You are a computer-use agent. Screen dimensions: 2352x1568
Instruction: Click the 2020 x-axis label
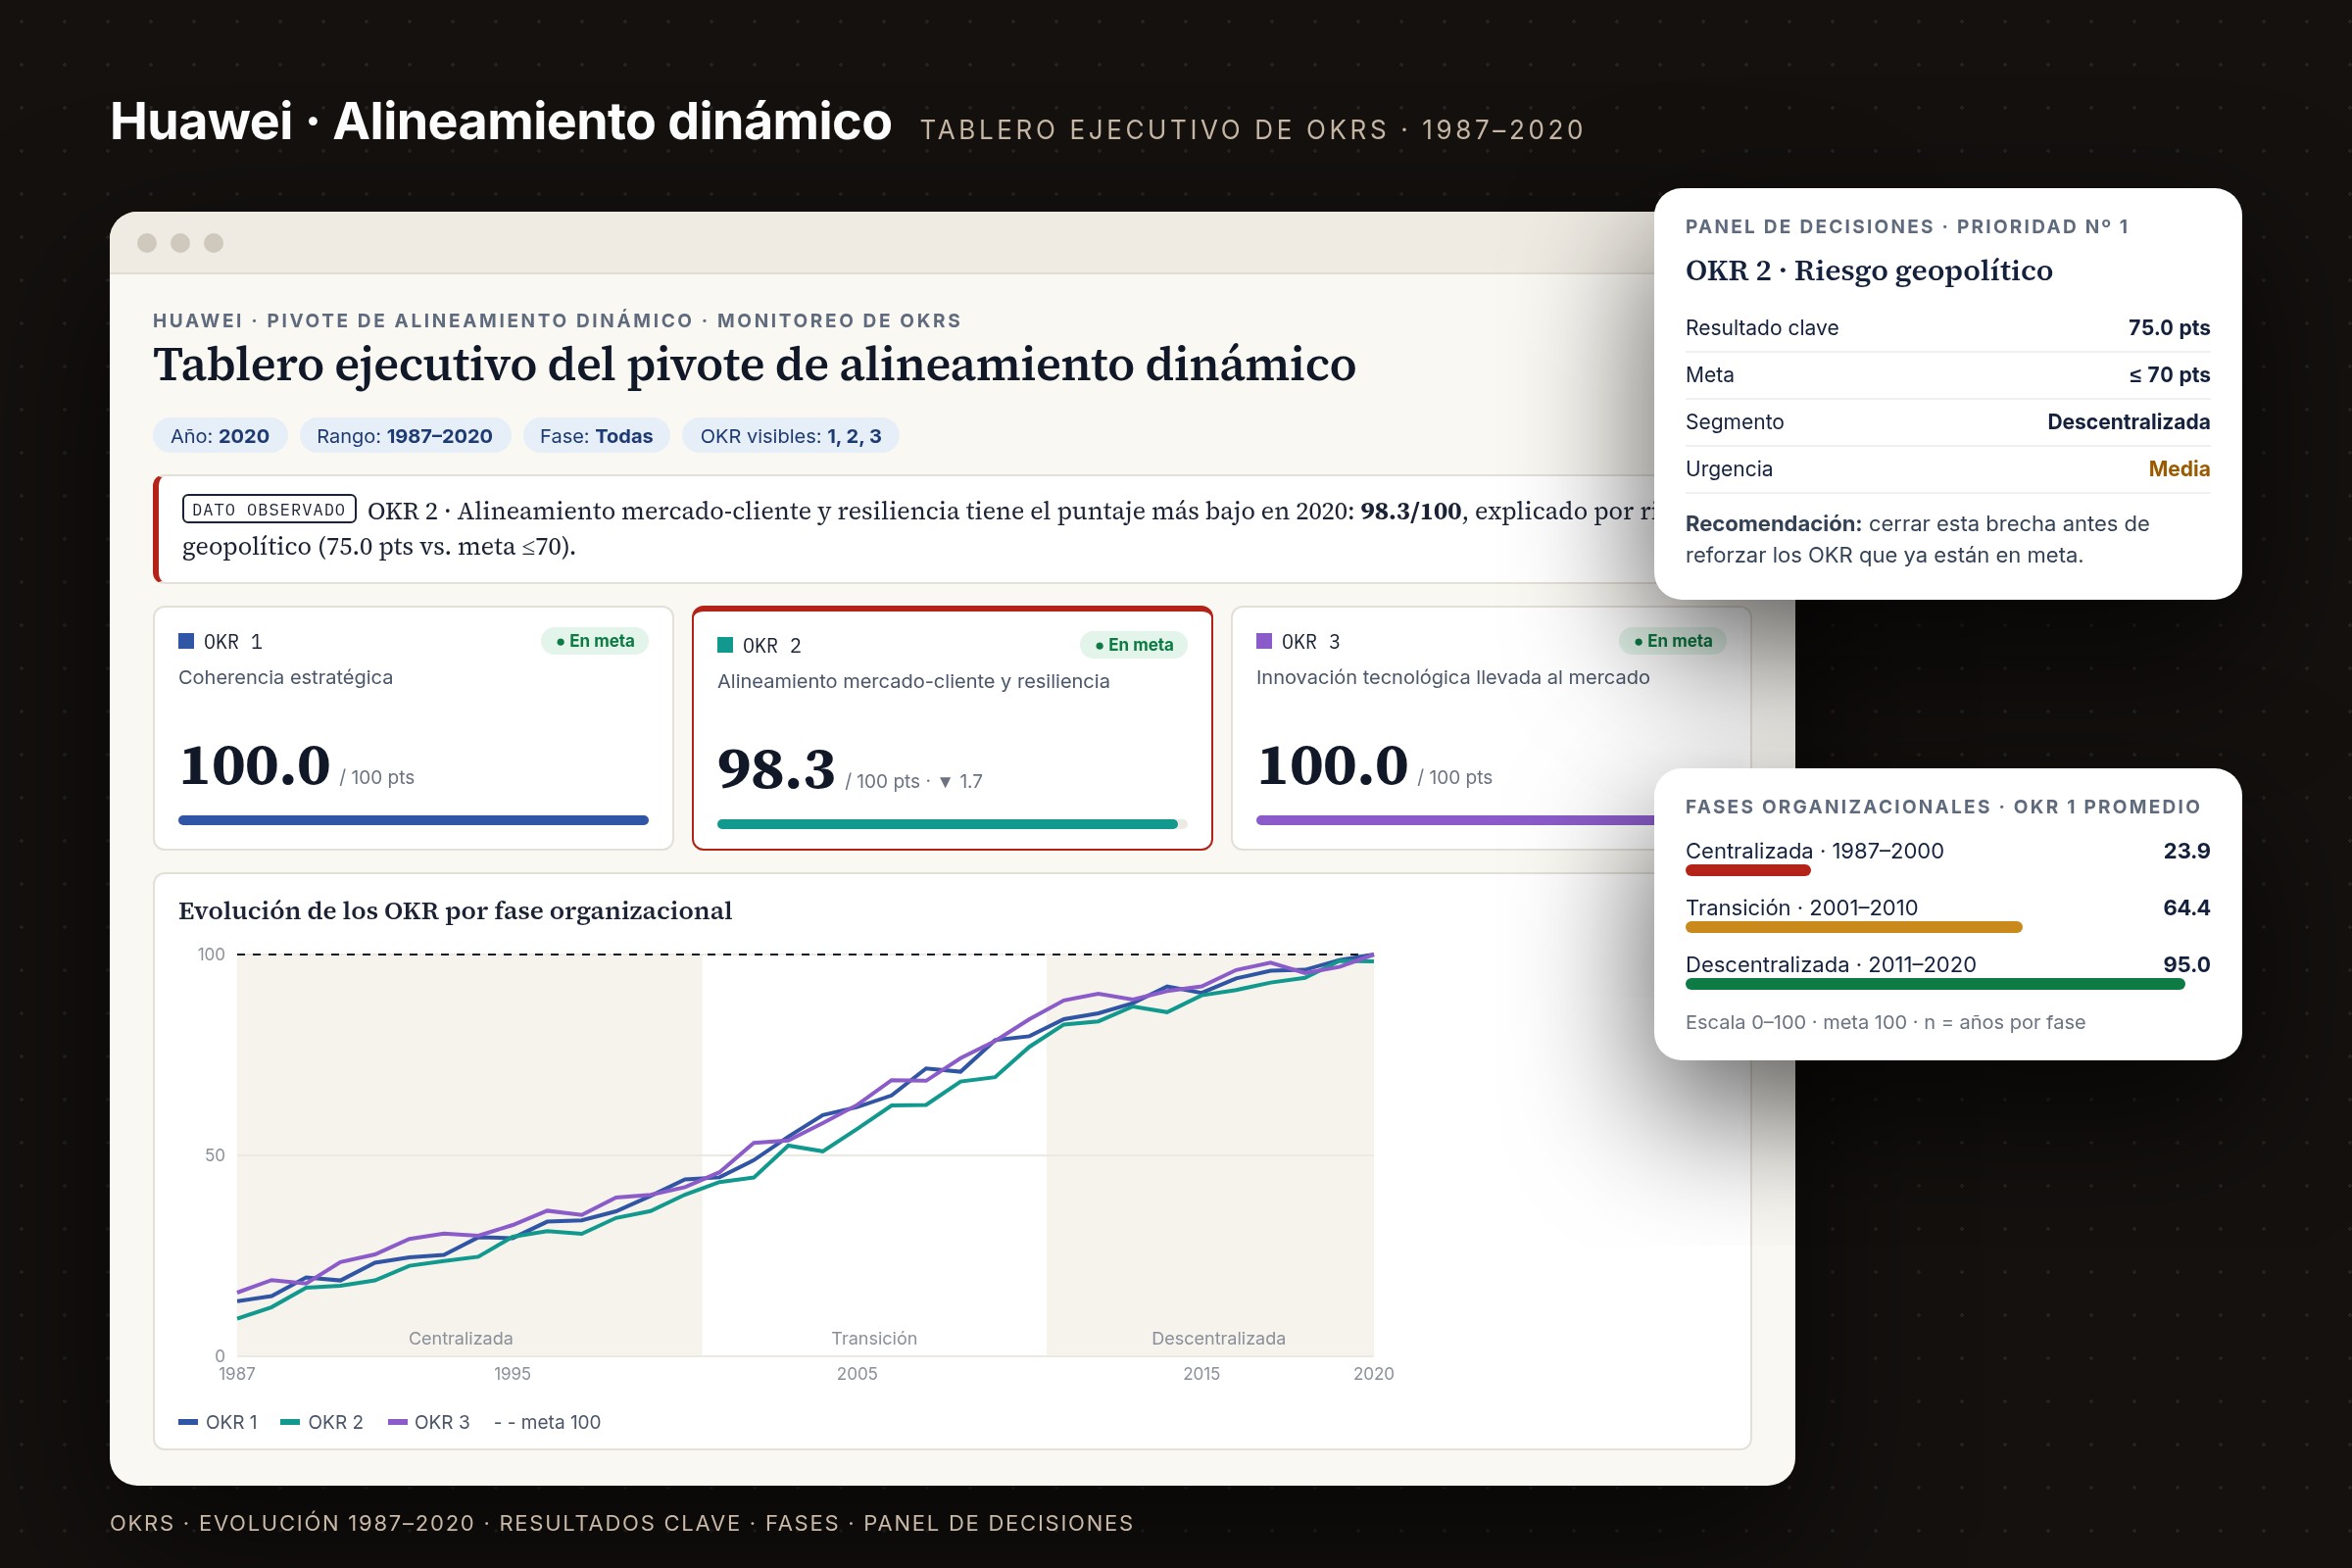tap(1373, 1373)
